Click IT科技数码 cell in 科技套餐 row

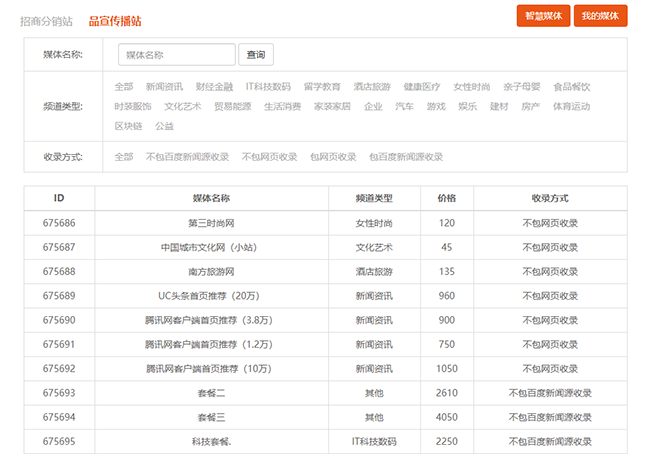(374, 442)
